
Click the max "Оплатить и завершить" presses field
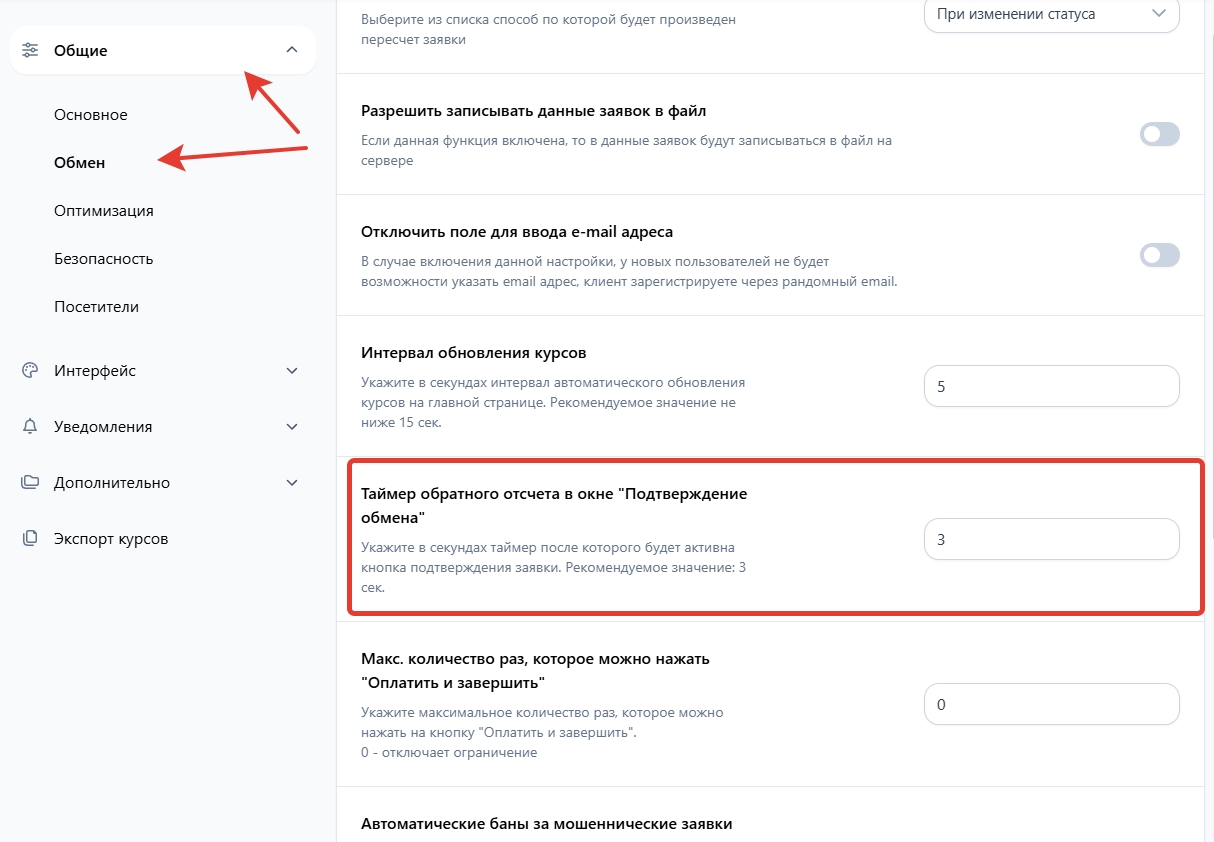point(1051,704)
